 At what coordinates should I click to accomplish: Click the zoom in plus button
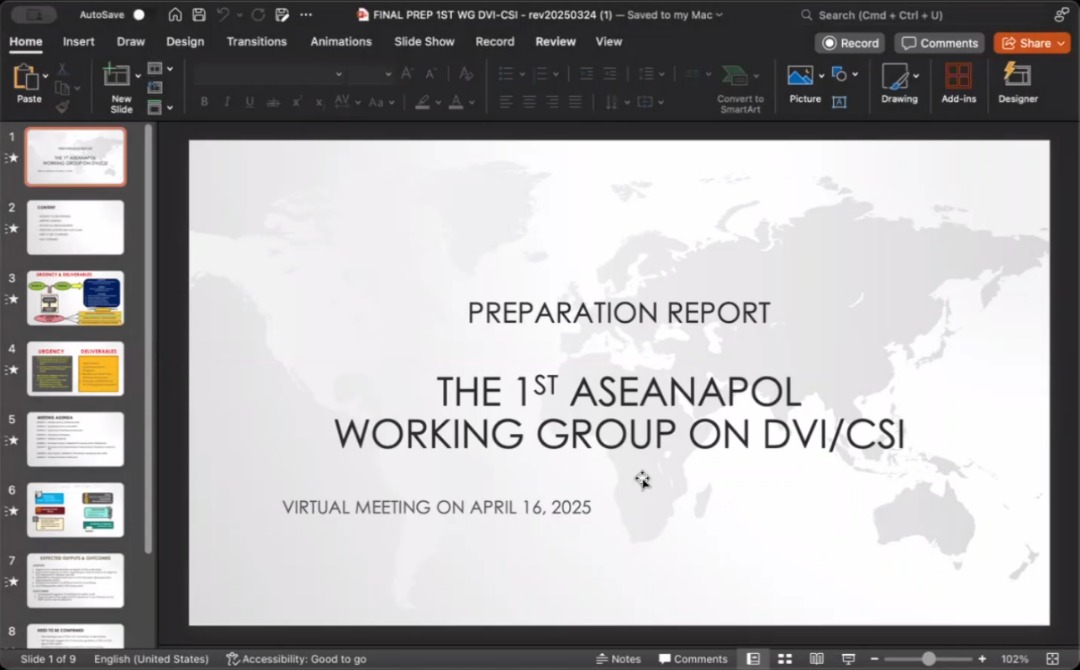[x=982, y=659]
